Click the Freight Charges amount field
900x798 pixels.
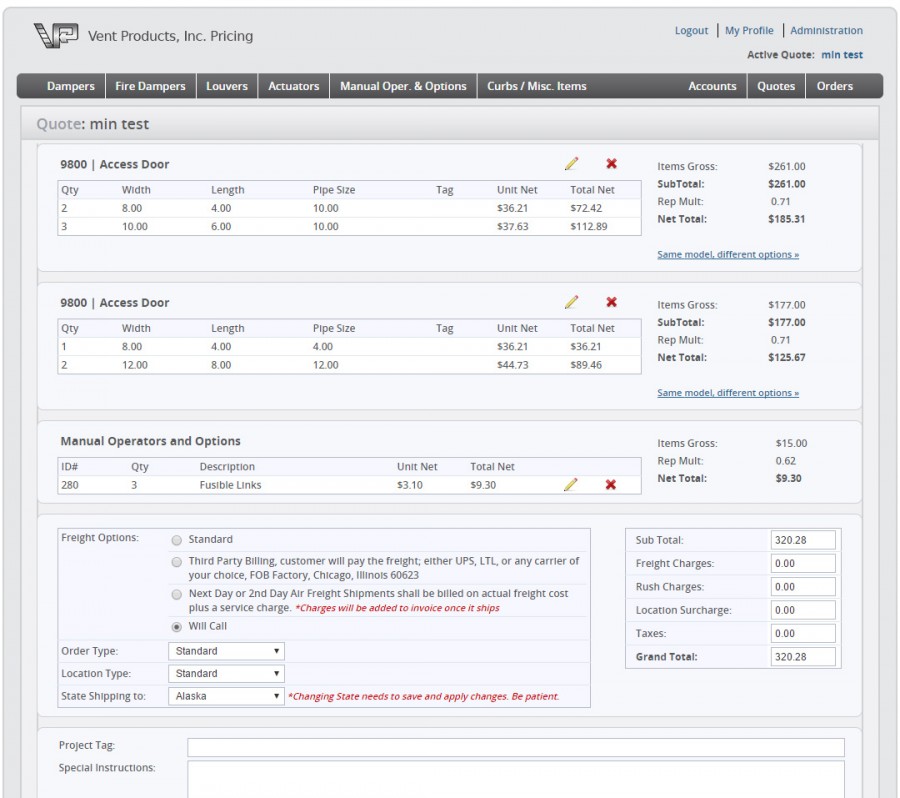802,564
